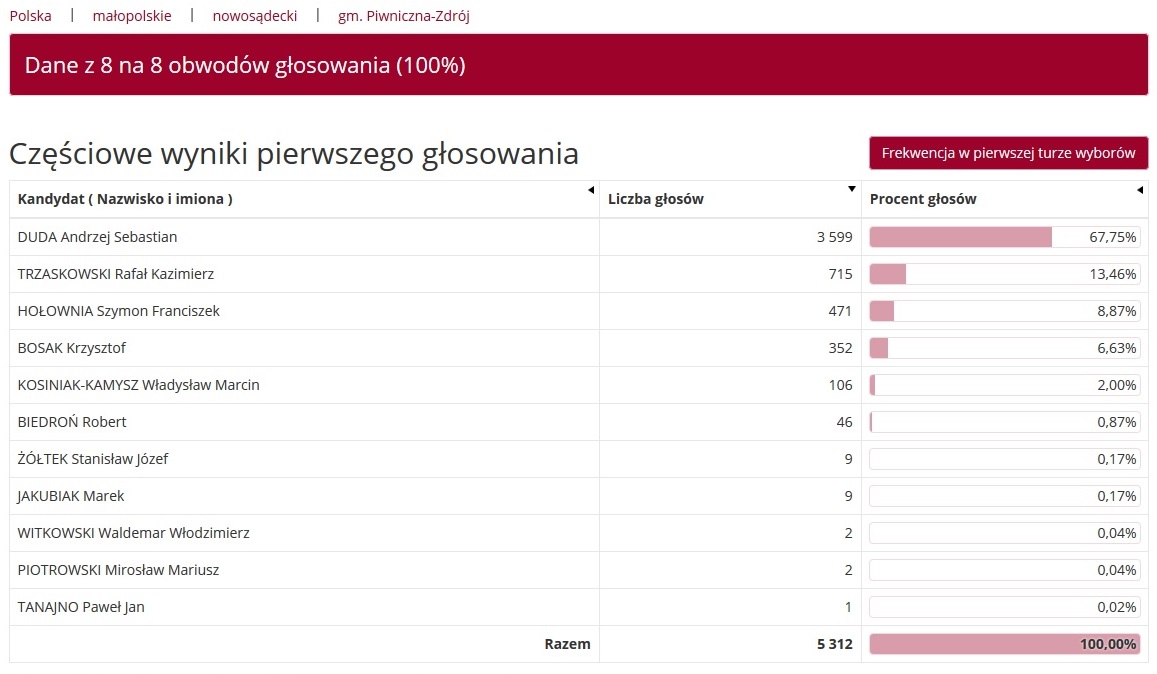This screenshot has width=1157, height=674.
Task: Go to the małopolskie breadcrumb link
Action: (132, 15)
